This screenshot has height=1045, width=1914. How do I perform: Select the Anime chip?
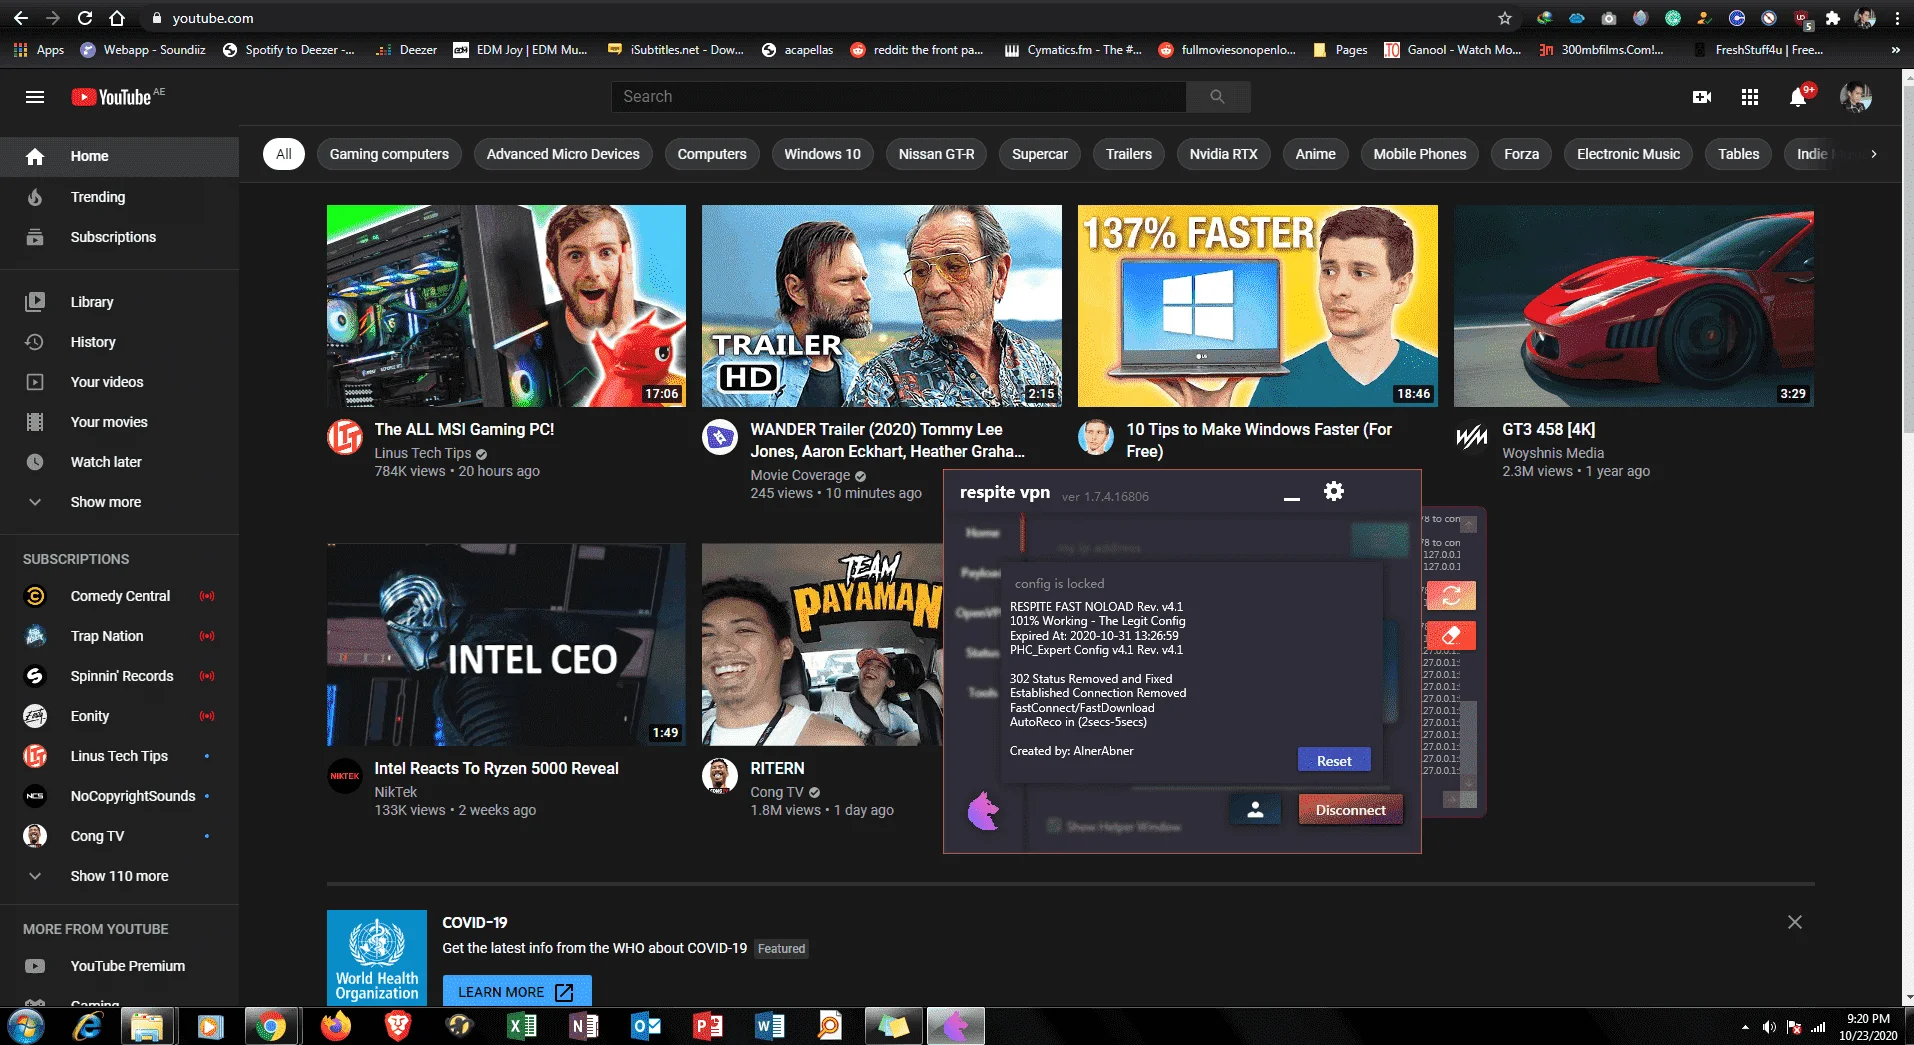click(x=1315, y=154)
